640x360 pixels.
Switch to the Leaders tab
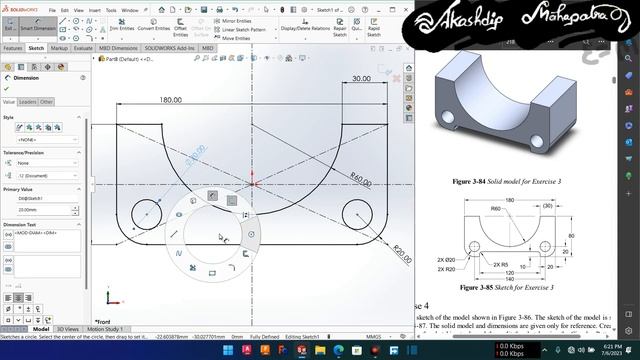pyautogui.click(x=27, y=102)
